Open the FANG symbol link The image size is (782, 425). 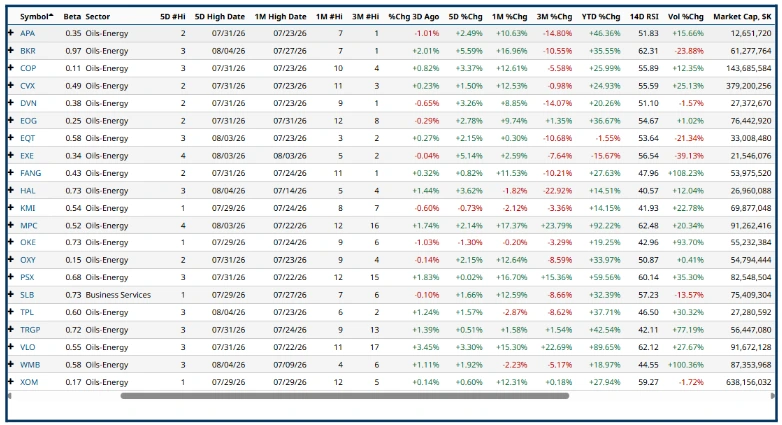pyautogui.click(x=30, y=173)
